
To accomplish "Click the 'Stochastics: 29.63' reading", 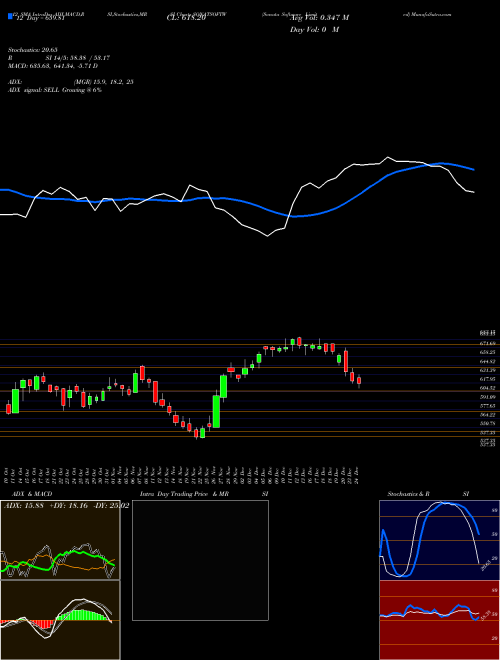I will 32,50.
